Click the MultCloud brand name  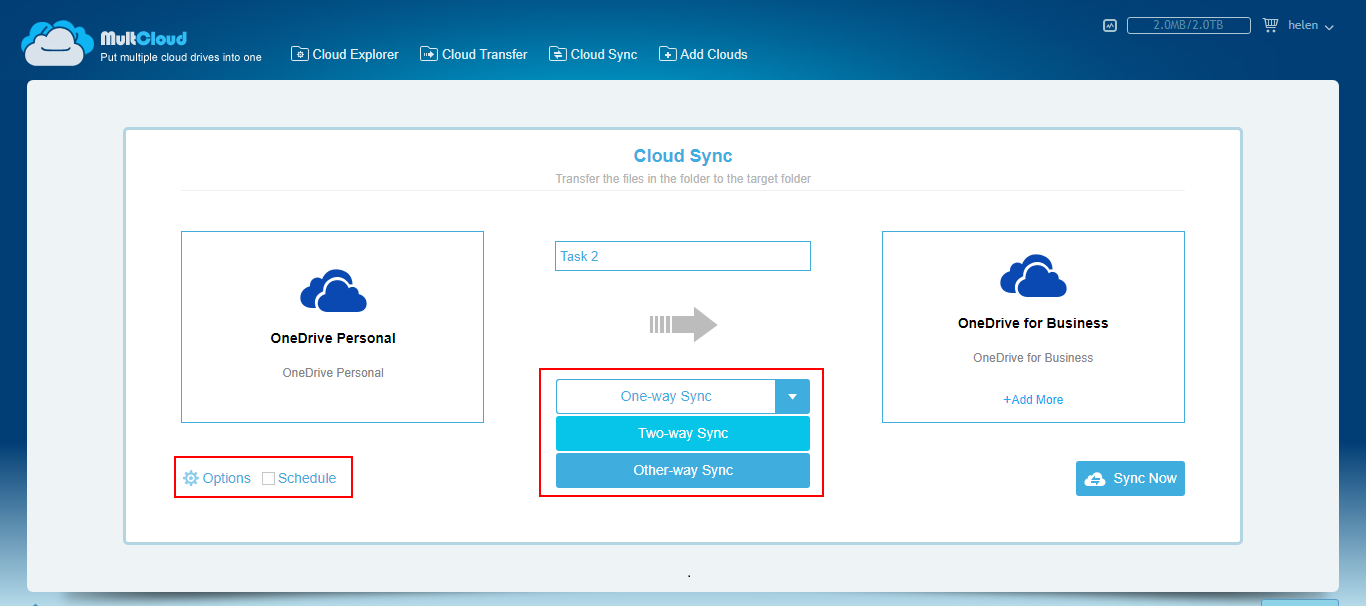coord(143,38)
